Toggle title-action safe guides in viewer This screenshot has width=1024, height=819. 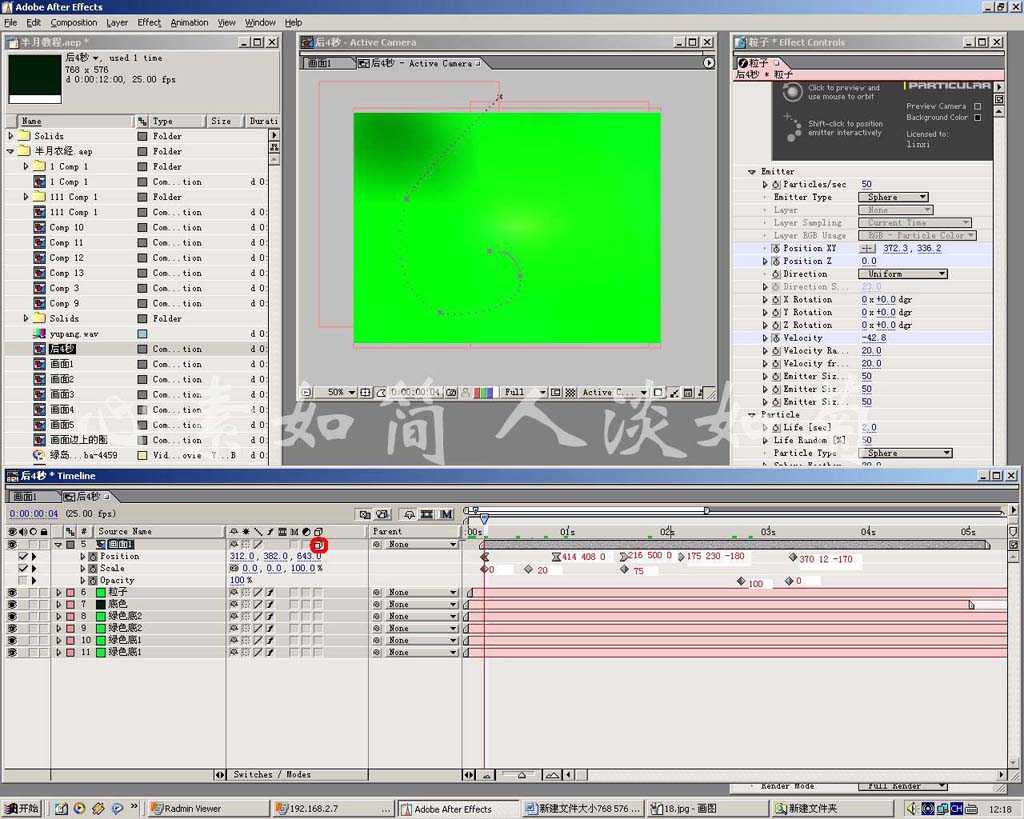pos(366,393)
